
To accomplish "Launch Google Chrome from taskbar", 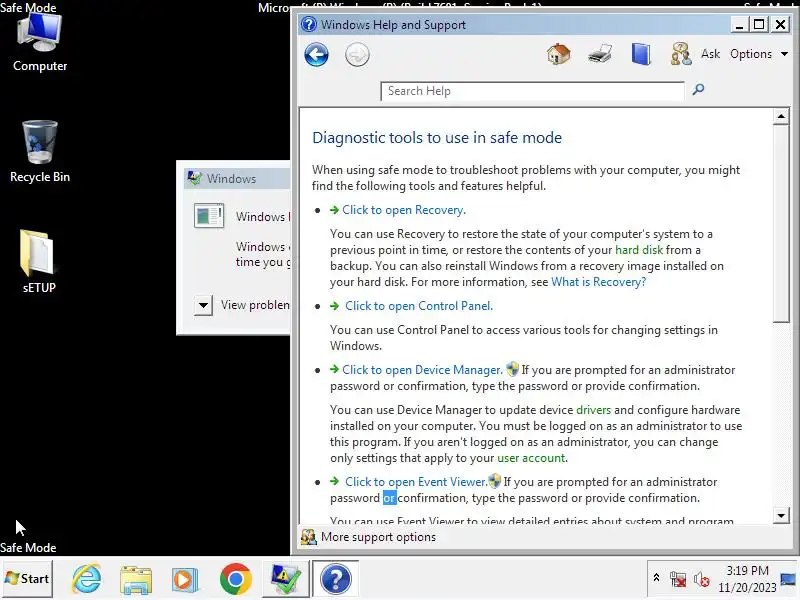I will pos(236,579).
